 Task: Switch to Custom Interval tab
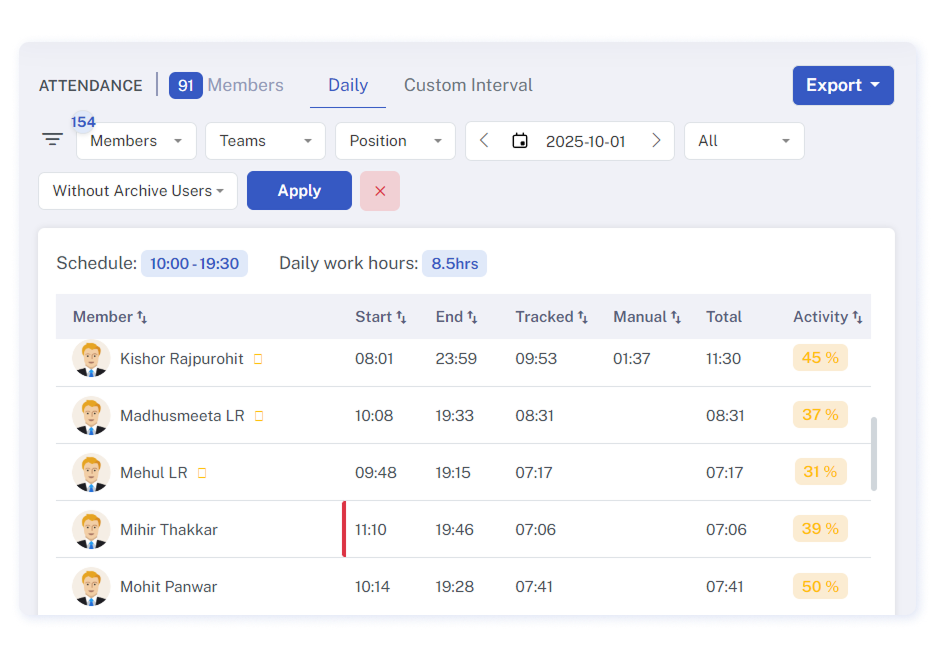(468, 86)
